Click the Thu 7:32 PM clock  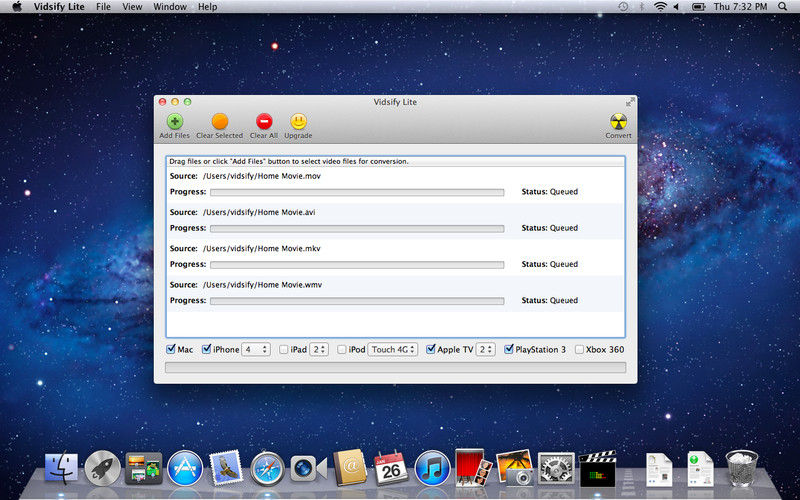[740, 7]
